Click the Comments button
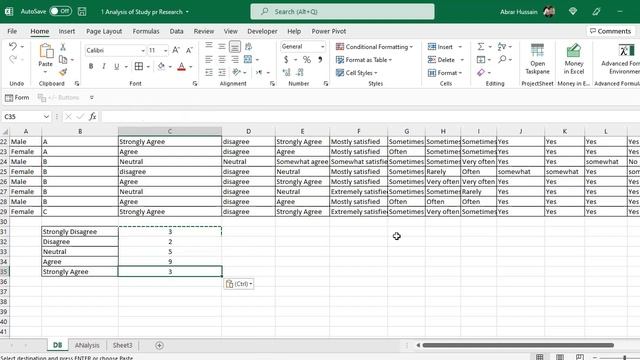This screenshot has height=360, width=640. click(x=611, y=31)
